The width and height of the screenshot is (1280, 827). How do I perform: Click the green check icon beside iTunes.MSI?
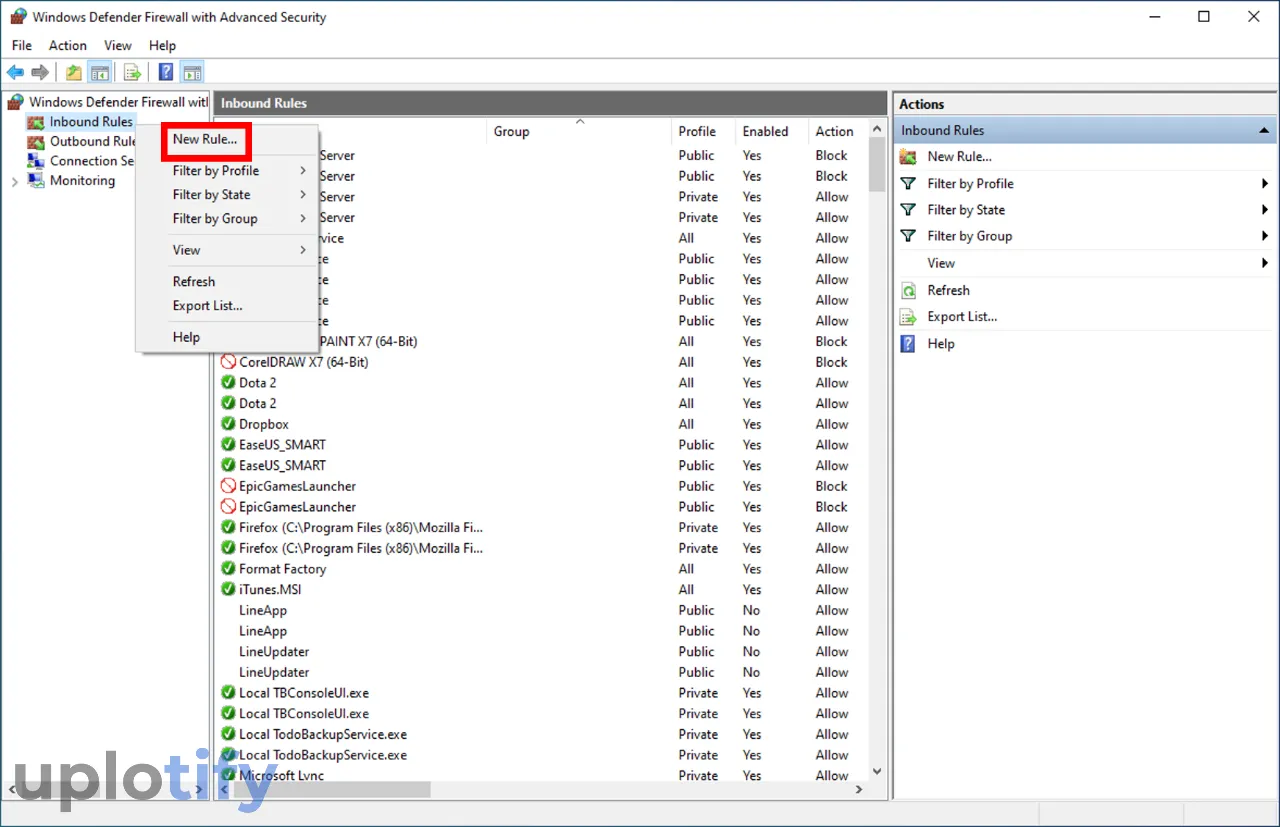[228, 590]
